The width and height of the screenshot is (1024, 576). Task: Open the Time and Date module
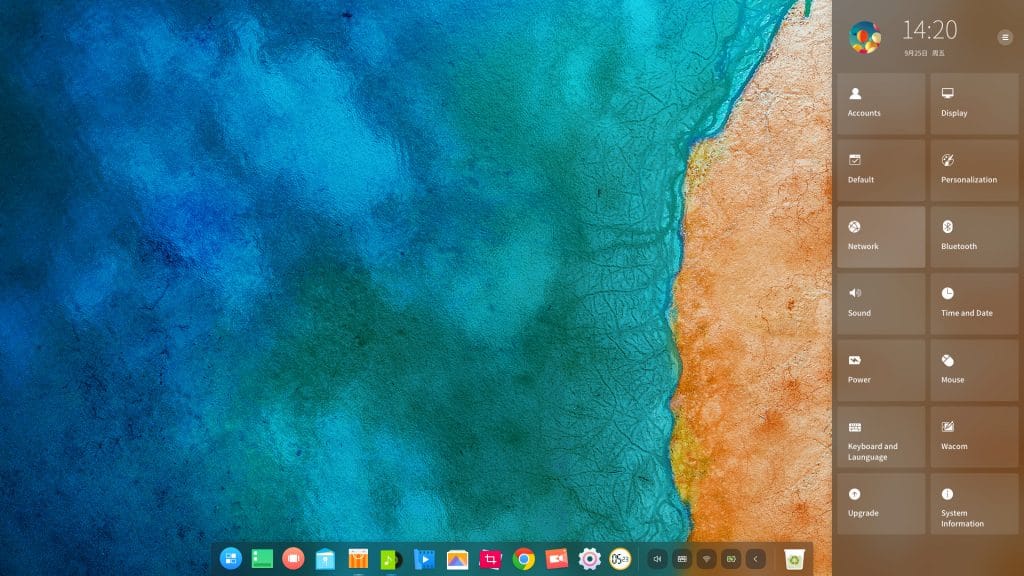974,304
